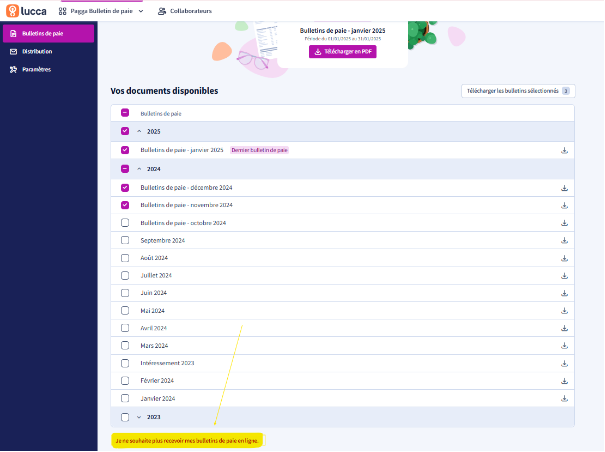
Task: Expand the 2023 year group
Action: click(x=139, y=416)
